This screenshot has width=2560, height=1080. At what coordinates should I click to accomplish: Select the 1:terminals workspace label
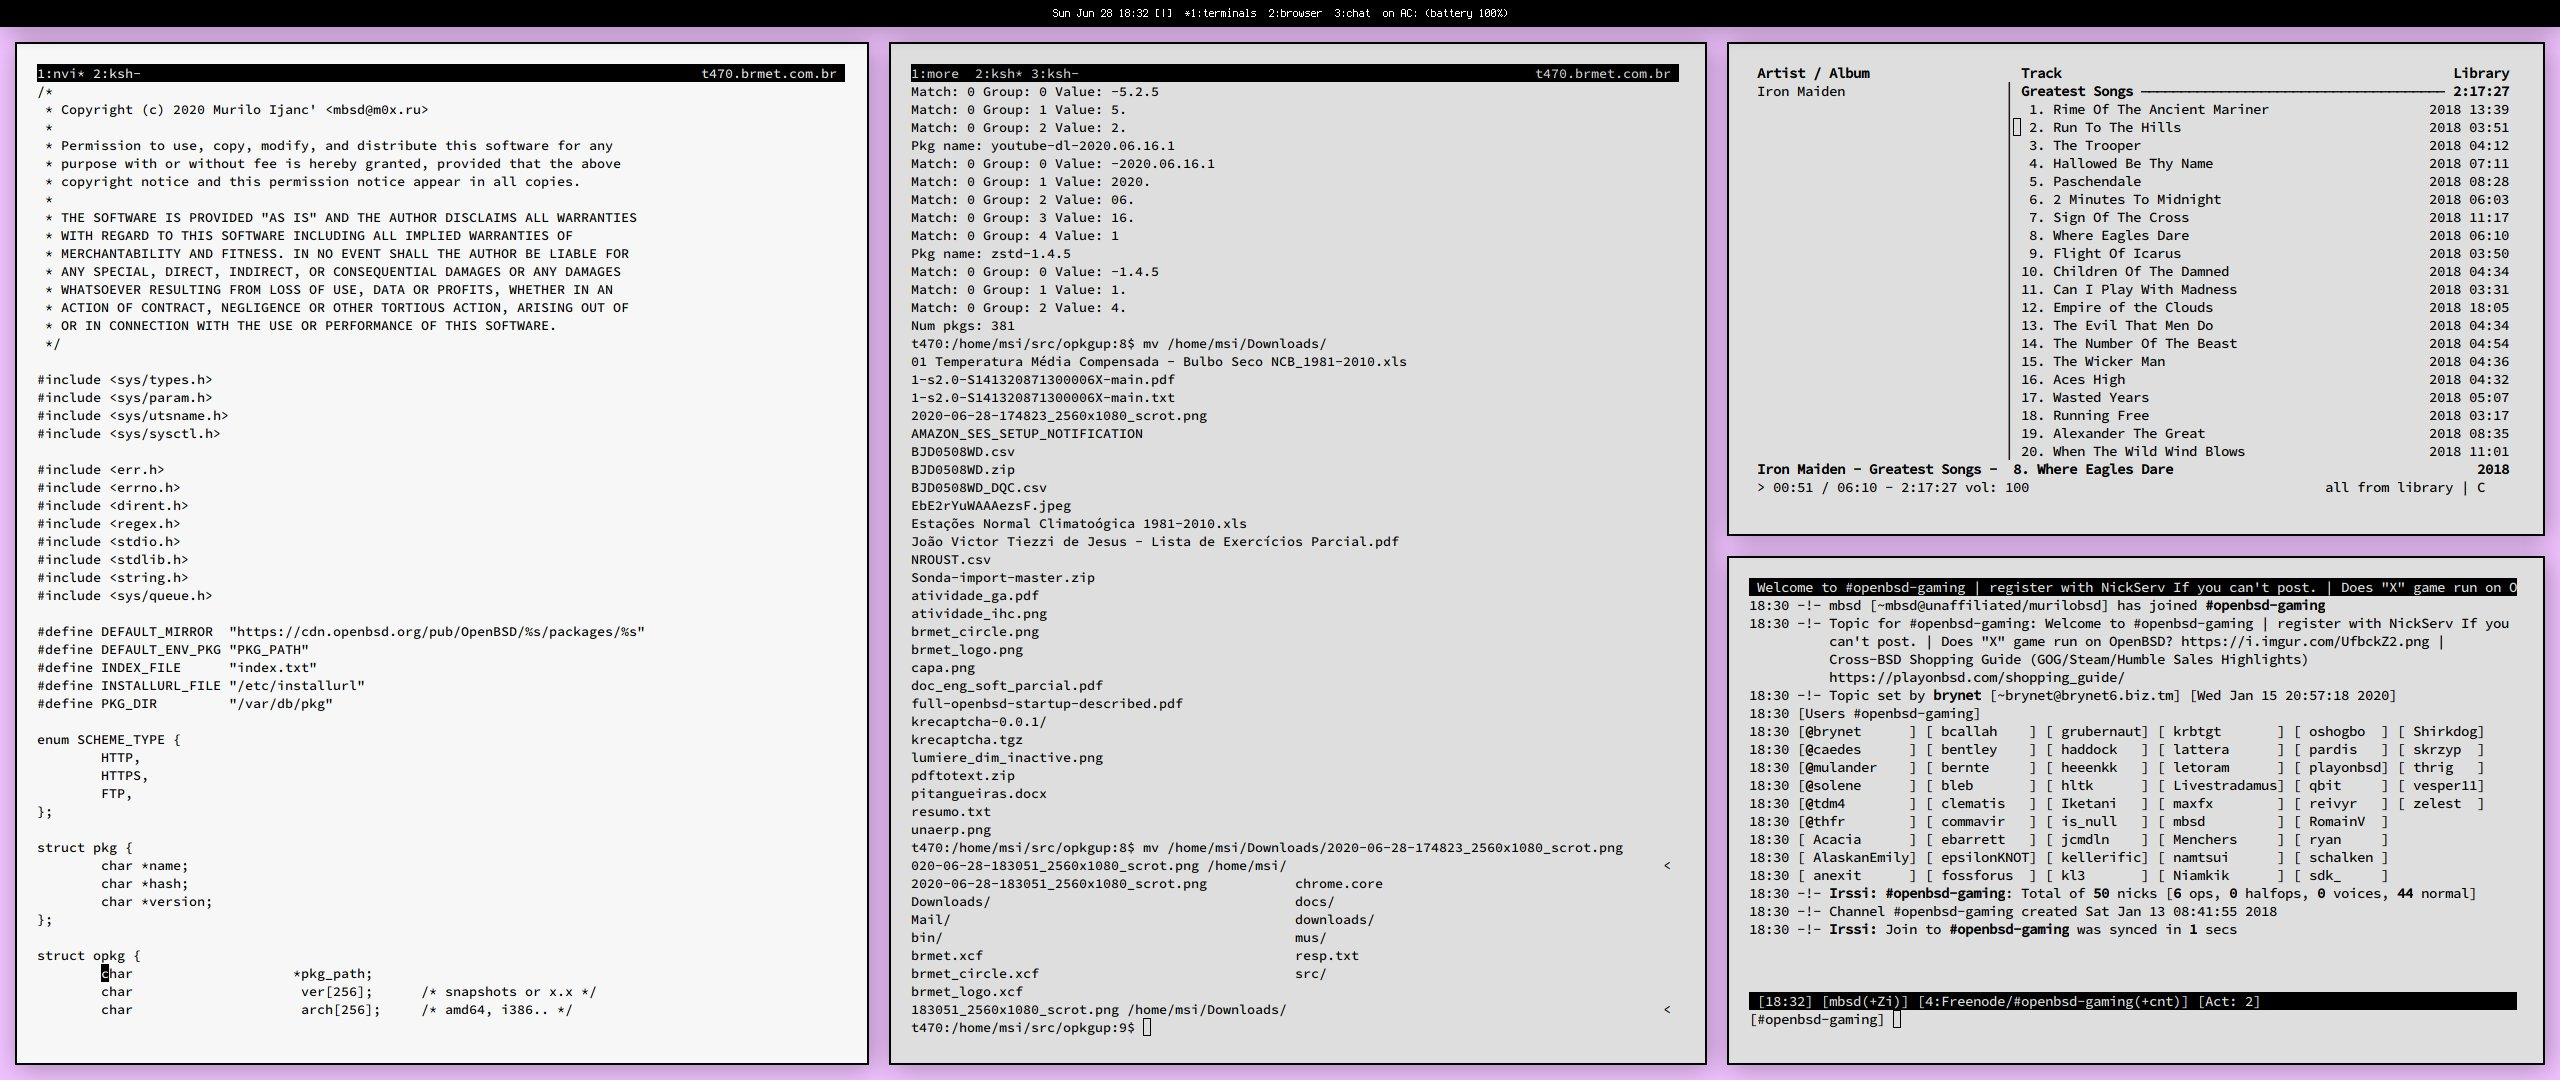click(x=1219, y=13)
